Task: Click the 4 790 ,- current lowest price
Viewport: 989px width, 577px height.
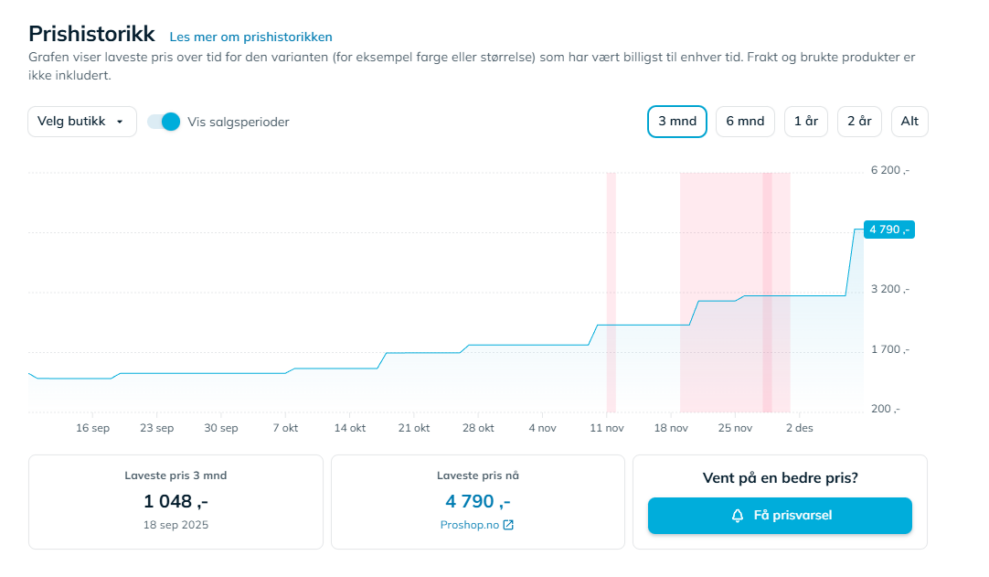Action: (477, 501)
